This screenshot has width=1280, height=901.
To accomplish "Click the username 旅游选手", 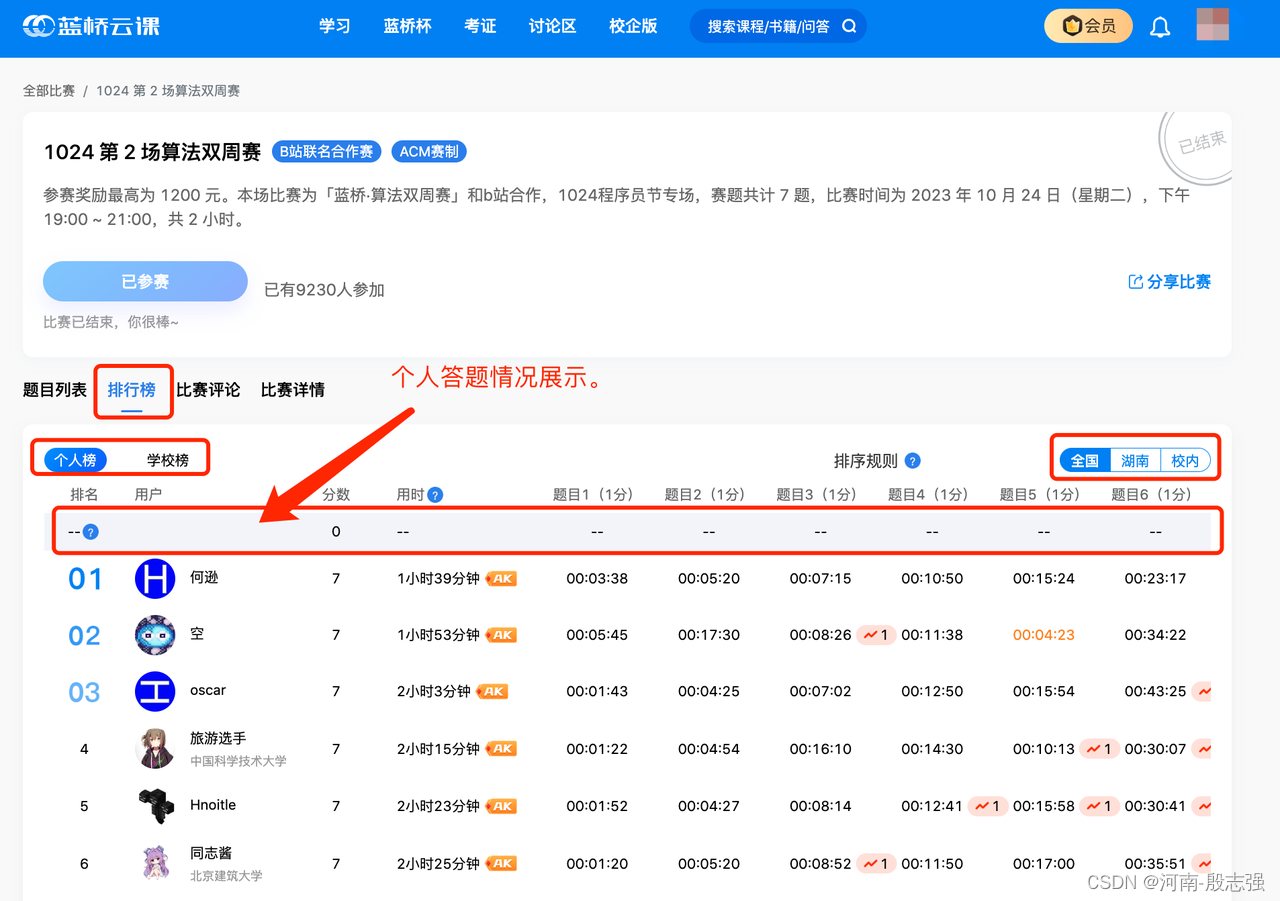I will [x=218, y=738].
